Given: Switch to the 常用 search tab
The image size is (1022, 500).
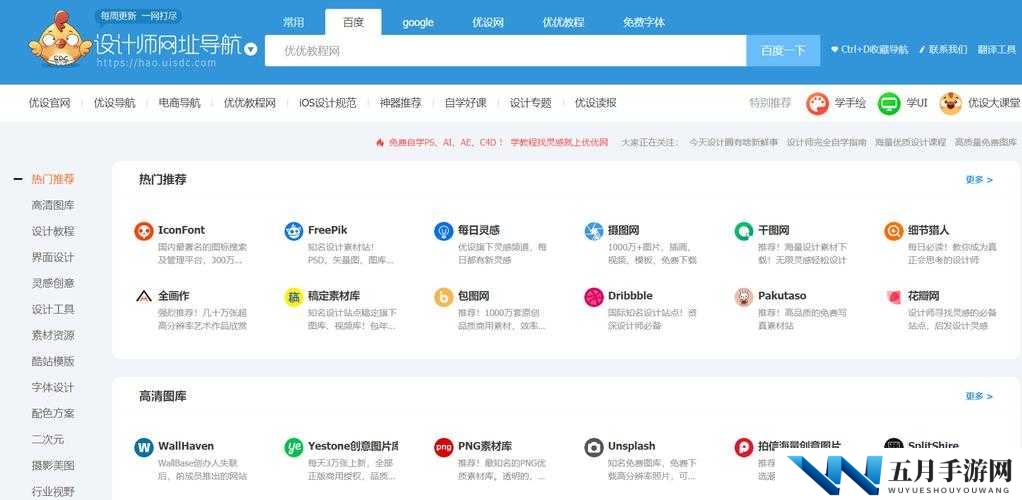Looking at the screenshot, I should 293,22.
